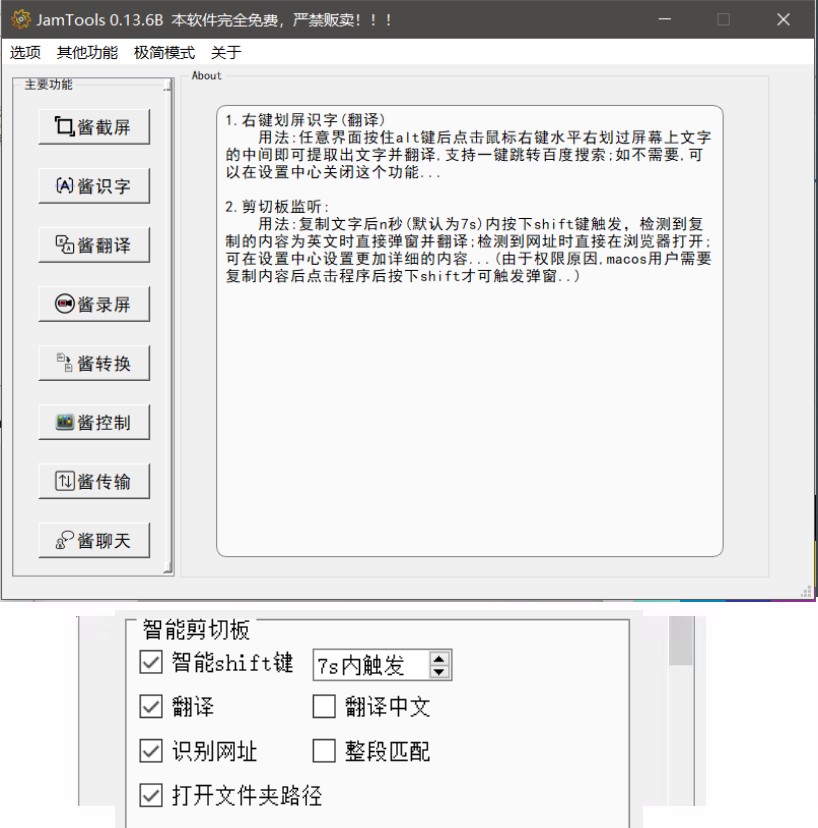
Task: Click the 酱控制 control icon
Action: (64, 422)
